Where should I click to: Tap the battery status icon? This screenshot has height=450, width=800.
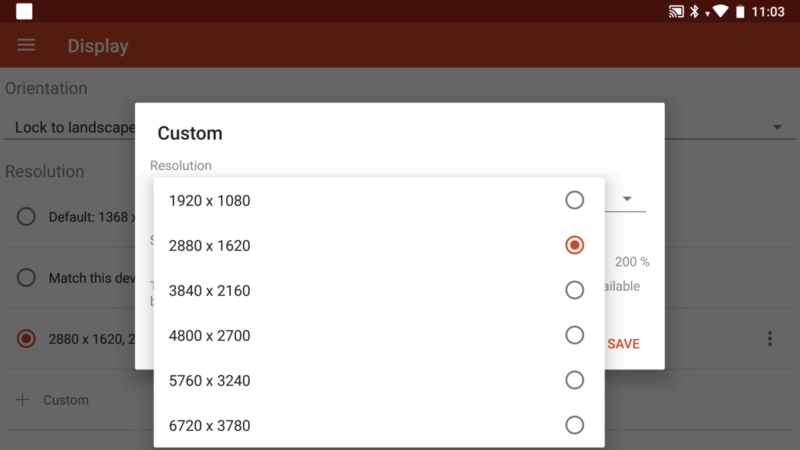tap(740, 11)
